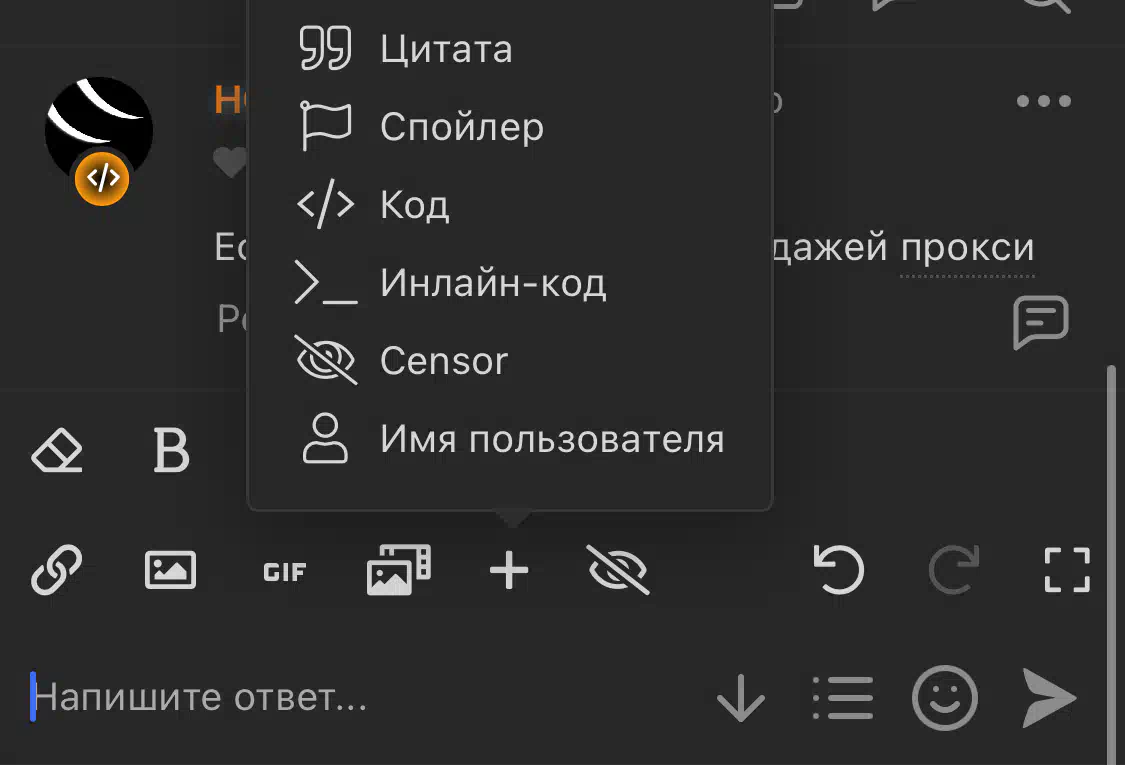The image size is (1125, 765).
Task: Toggle the crossed-eye hide content button
Action: pyautogui.click(x=618, y=570)
